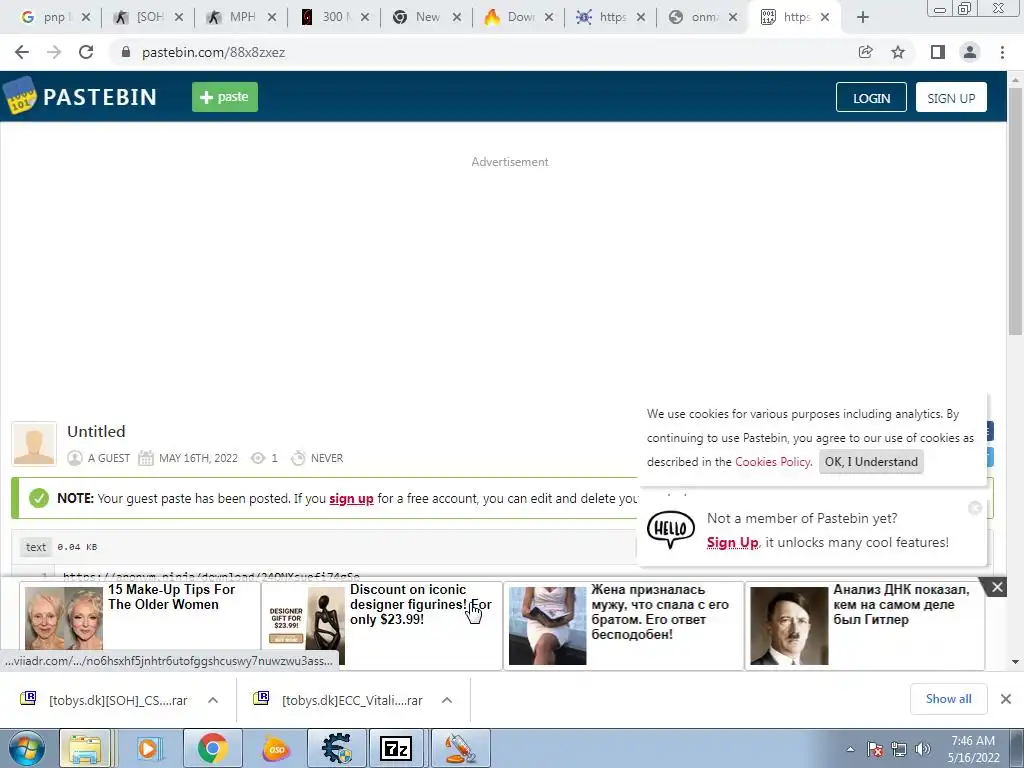Dismiss the sign-up hello popup
Viewport: 1024px width, 768px height.
point(974,507)
